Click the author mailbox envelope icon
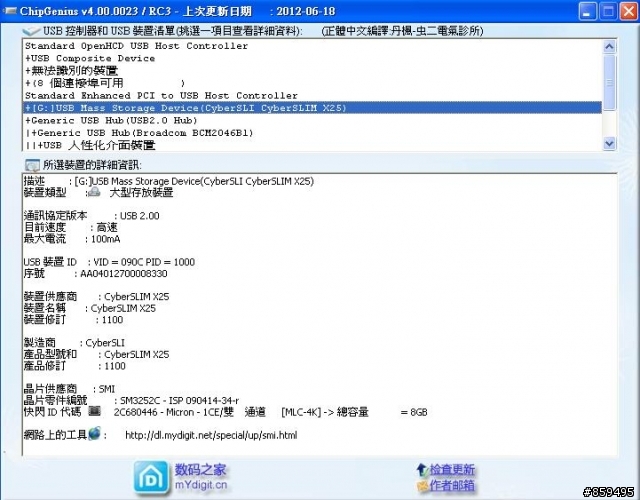Image resolution: width=640 pixels, height=500 pixels. 422,486
